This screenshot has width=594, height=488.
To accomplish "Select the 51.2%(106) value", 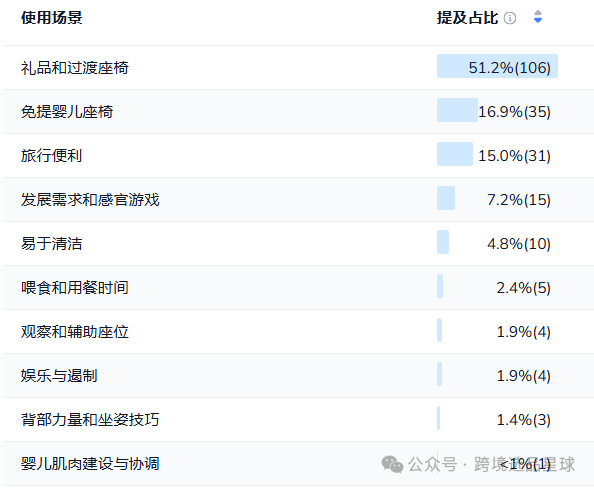I will click(510, 68).
